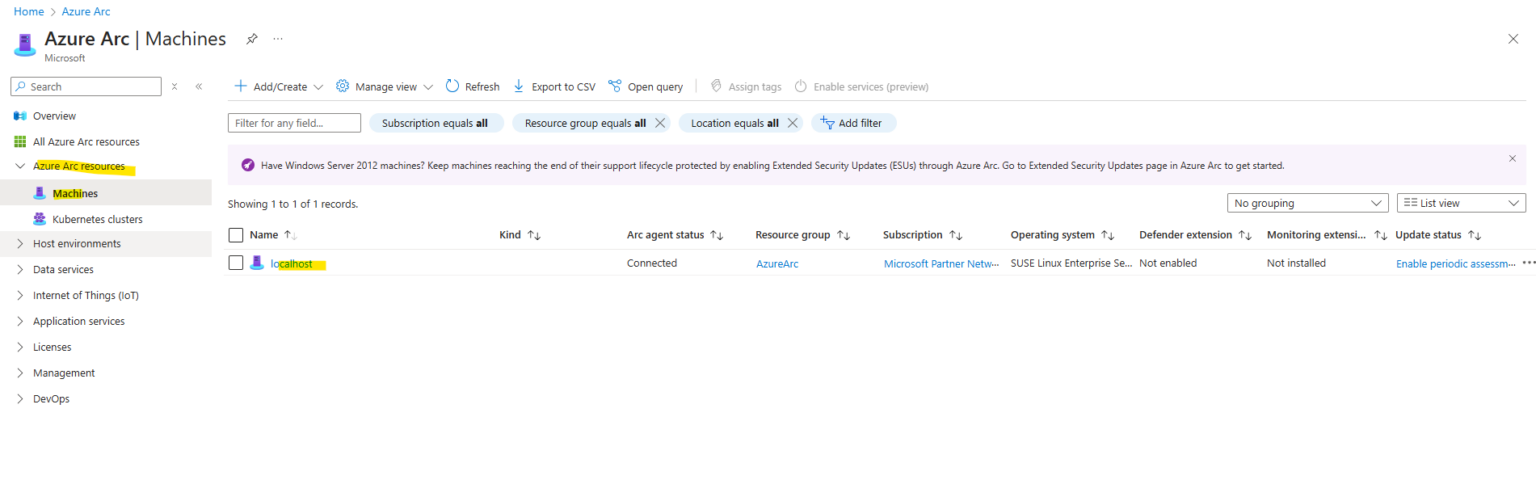Open the Location equals all filter

coord(734,123)
